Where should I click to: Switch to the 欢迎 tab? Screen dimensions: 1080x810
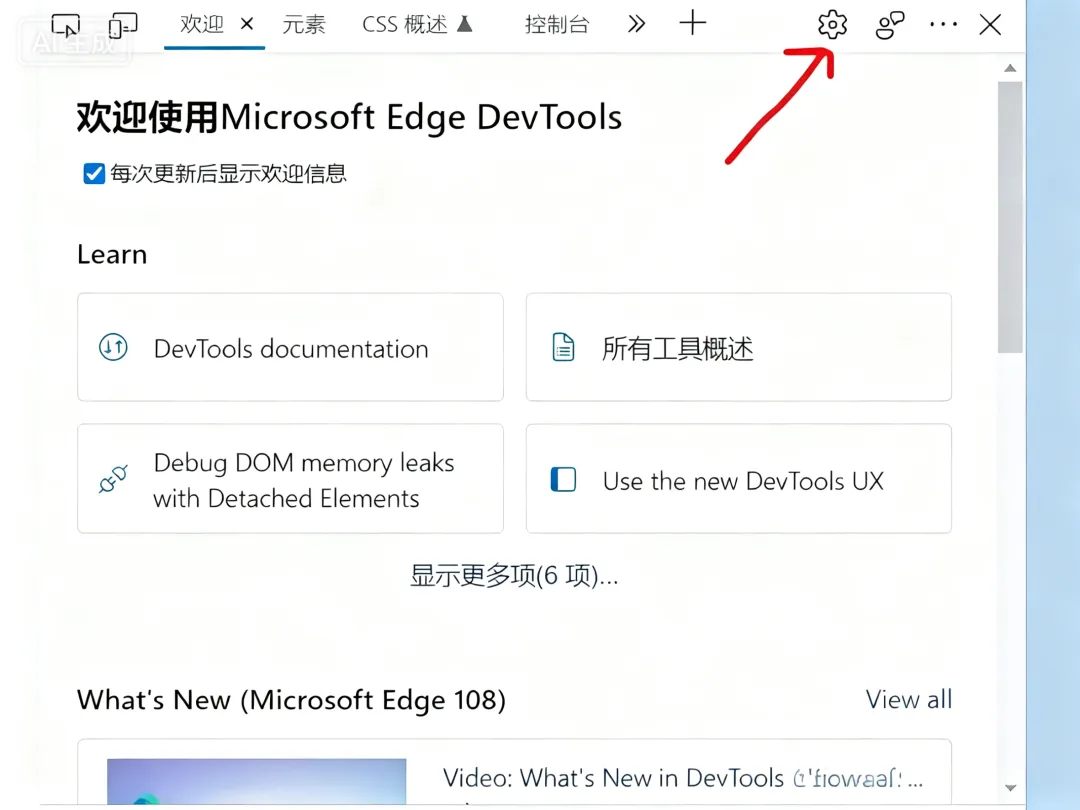point(202,25)
